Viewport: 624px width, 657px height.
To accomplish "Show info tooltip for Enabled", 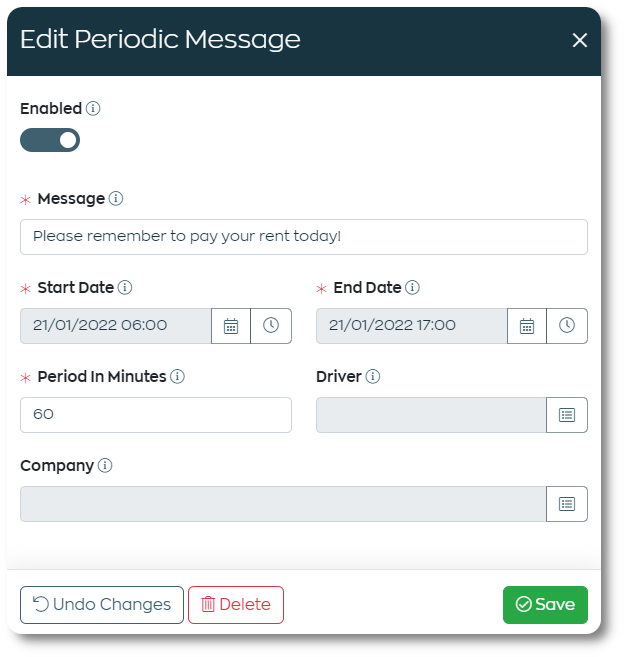I will (x=93, y=109).
